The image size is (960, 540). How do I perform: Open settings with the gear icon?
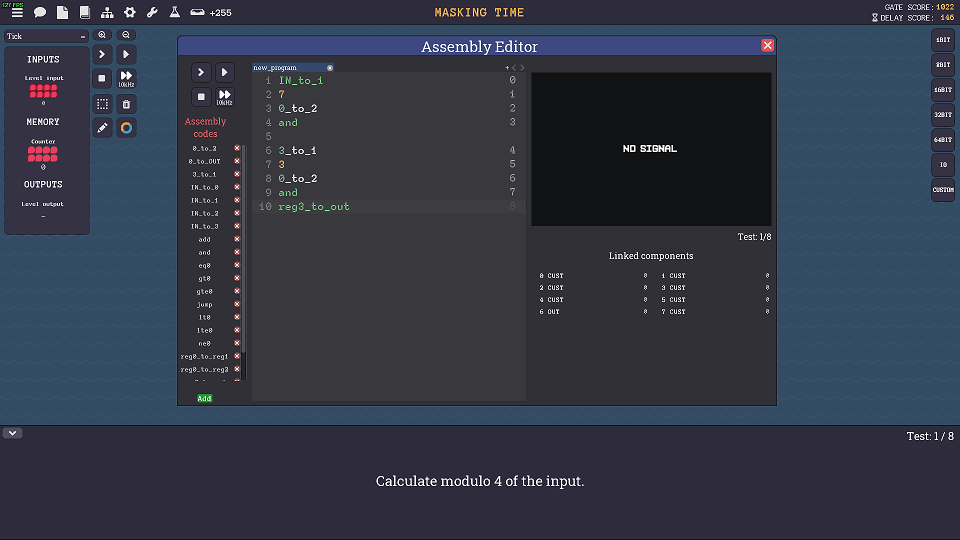130,13
